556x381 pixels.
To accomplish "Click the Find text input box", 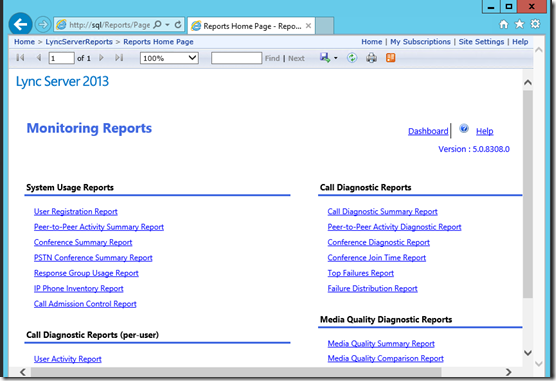I will 237,58.
